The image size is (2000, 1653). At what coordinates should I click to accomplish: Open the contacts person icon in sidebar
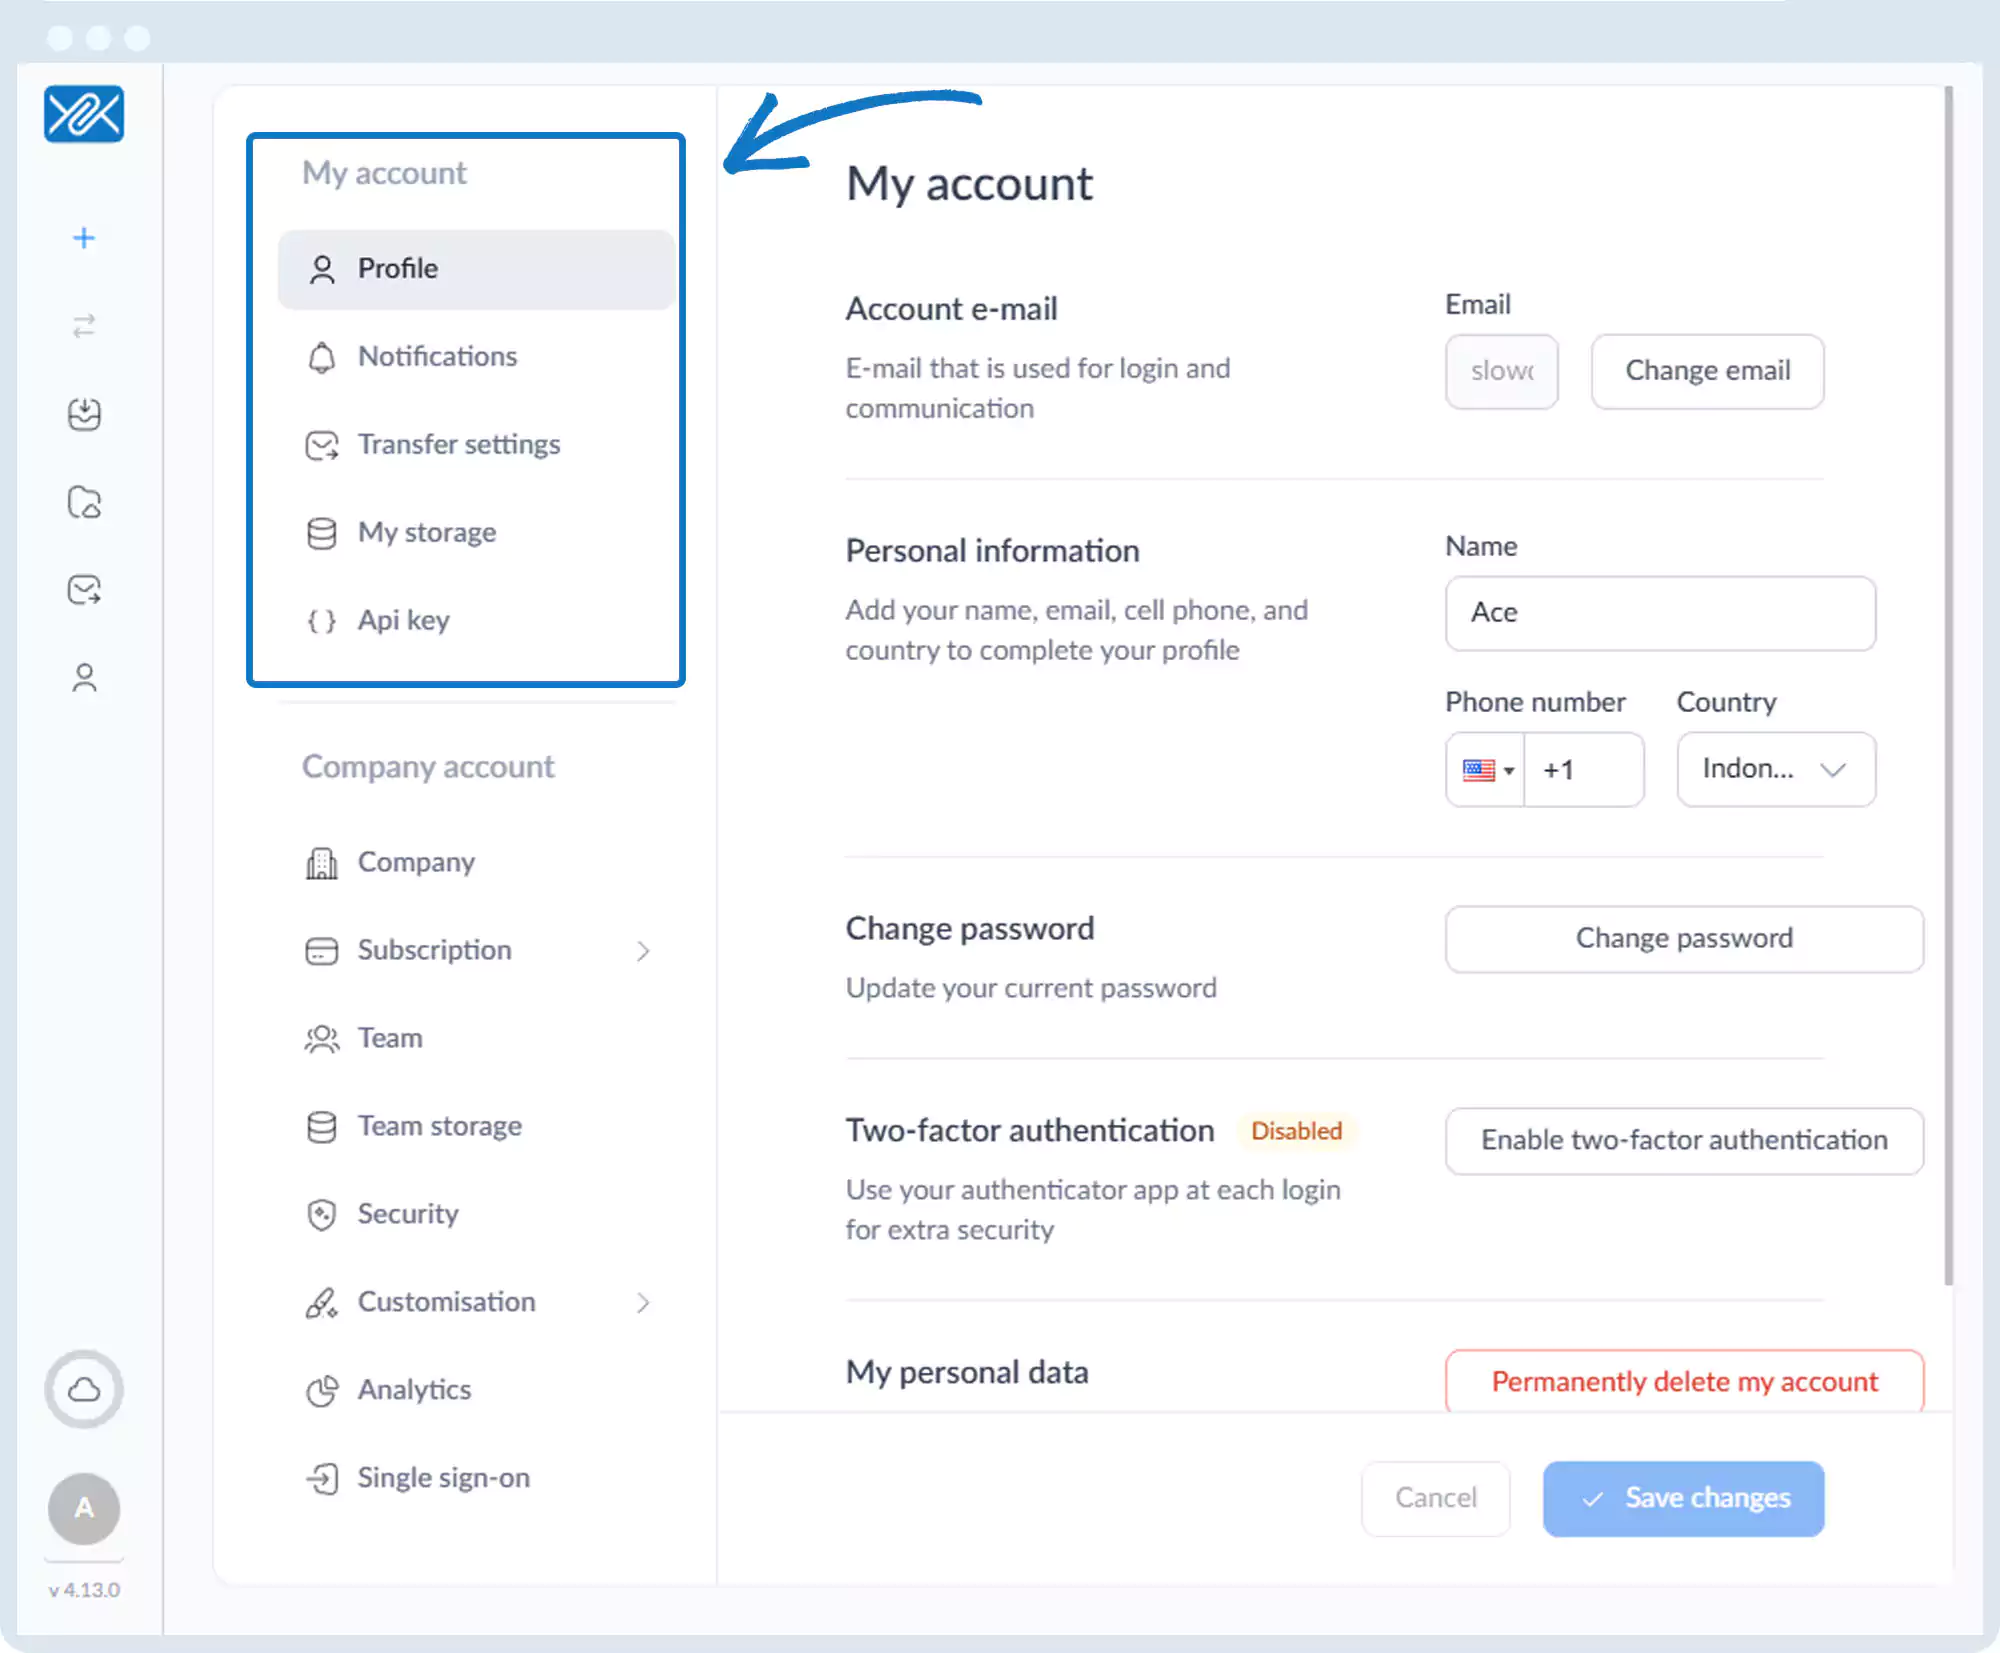point(84,678)
